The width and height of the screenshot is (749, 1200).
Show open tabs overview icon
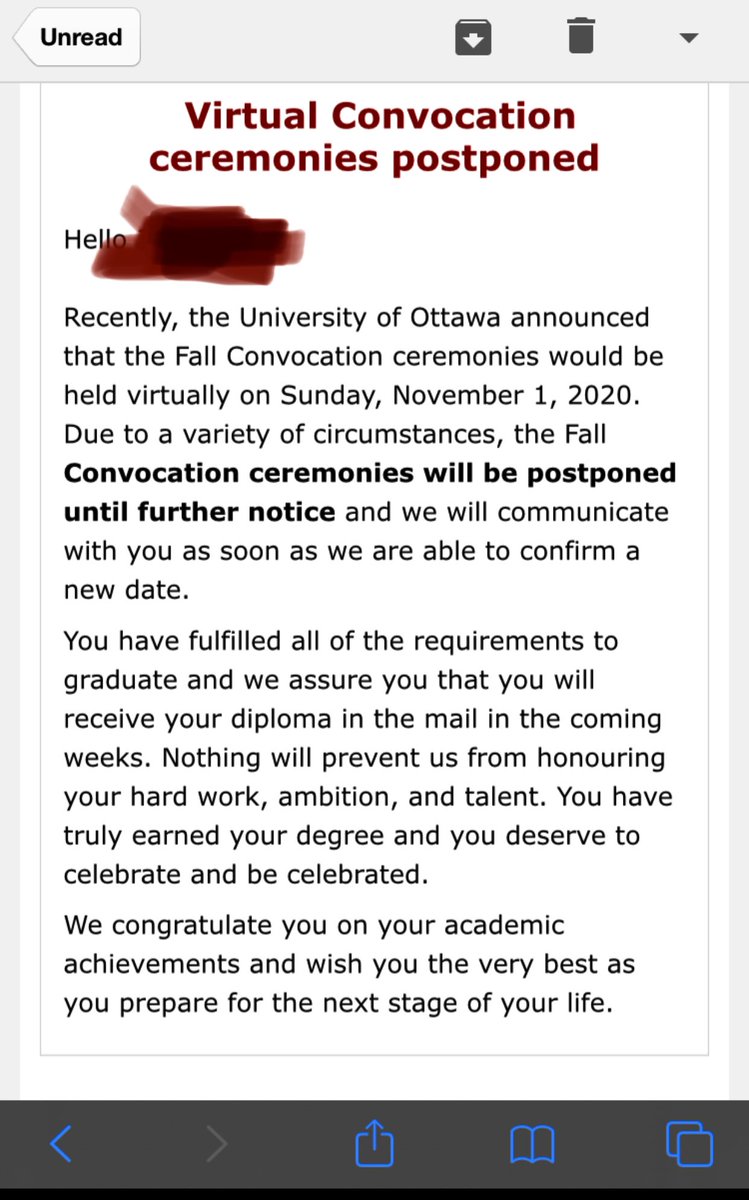(x=689, y=1142)
